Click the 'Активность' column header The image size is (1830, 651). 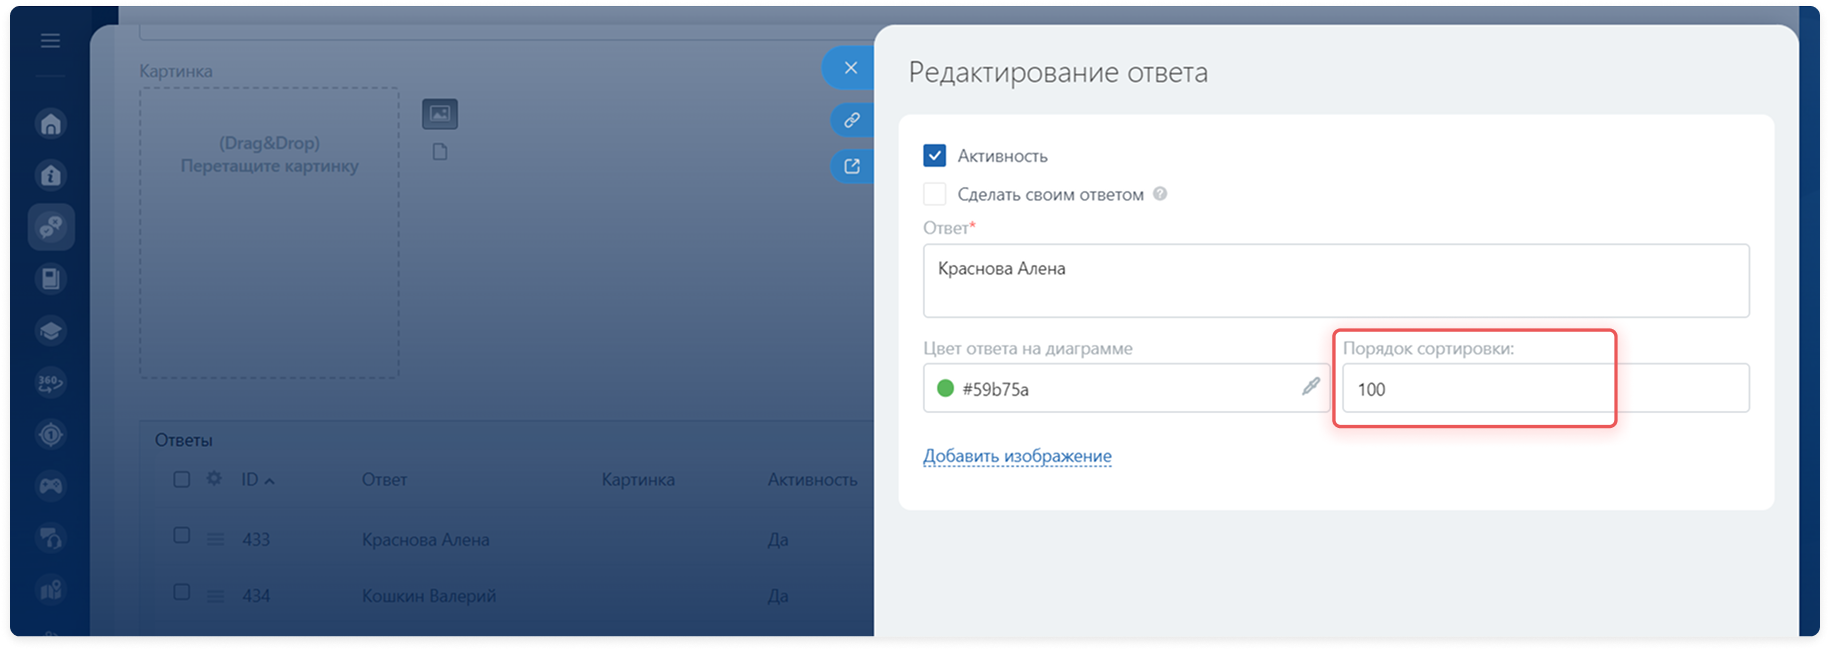[x=812, y=480]
